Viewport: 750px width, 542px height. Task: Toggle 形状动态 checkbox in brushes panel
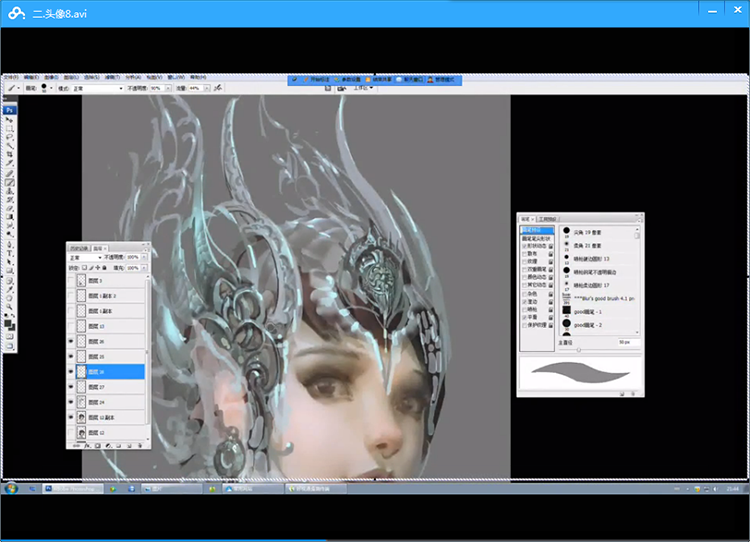[x=524, y=246]
